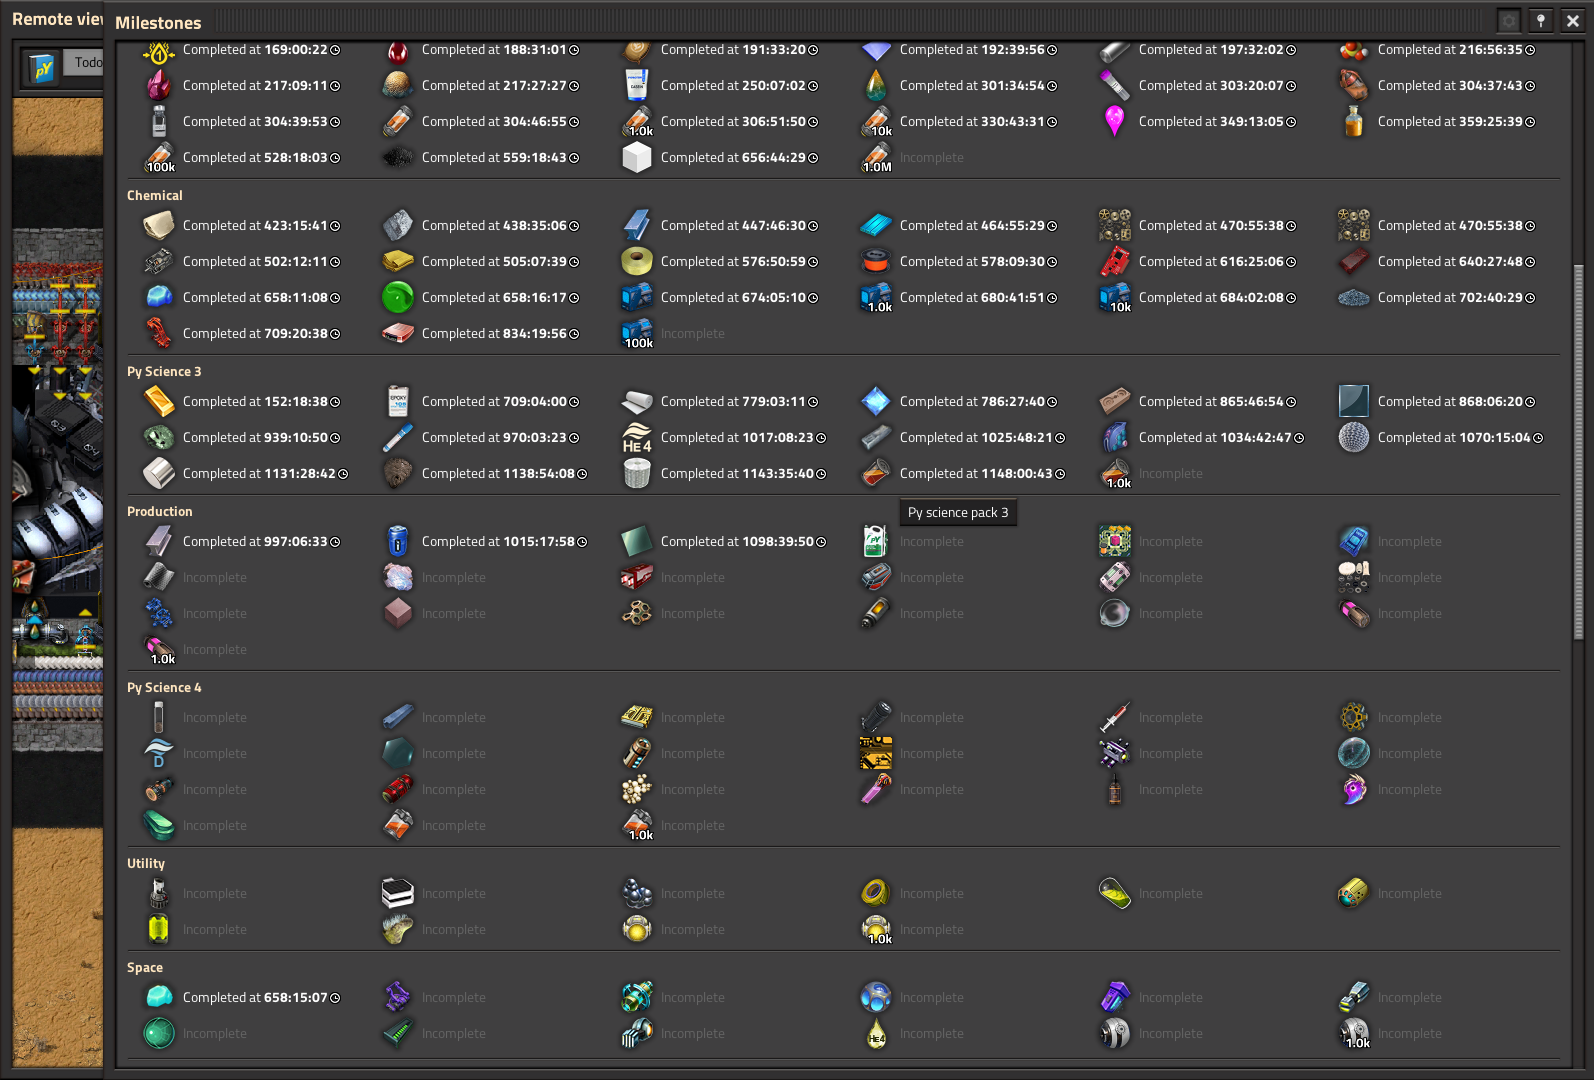Click the text 'Completed at 1148:00:43'
This screenshot has height=1080, width=1594.
pos(976,474)
